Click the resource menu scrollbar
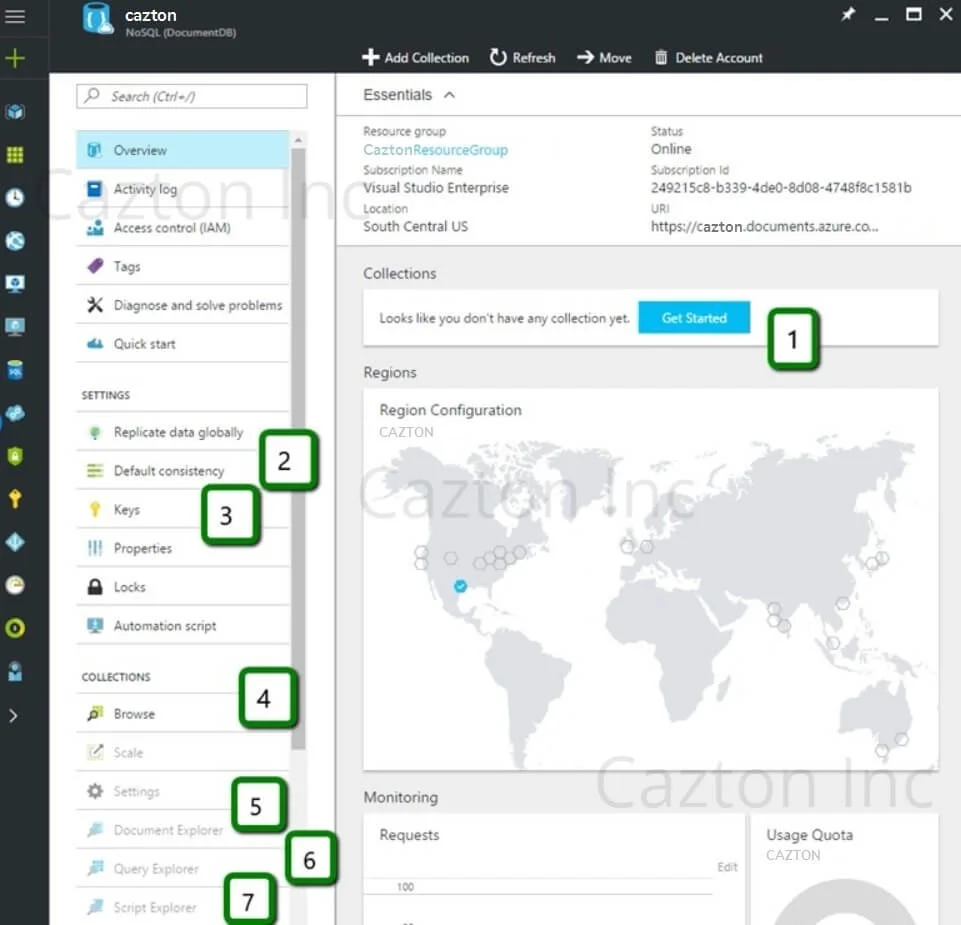 [298, 447]
